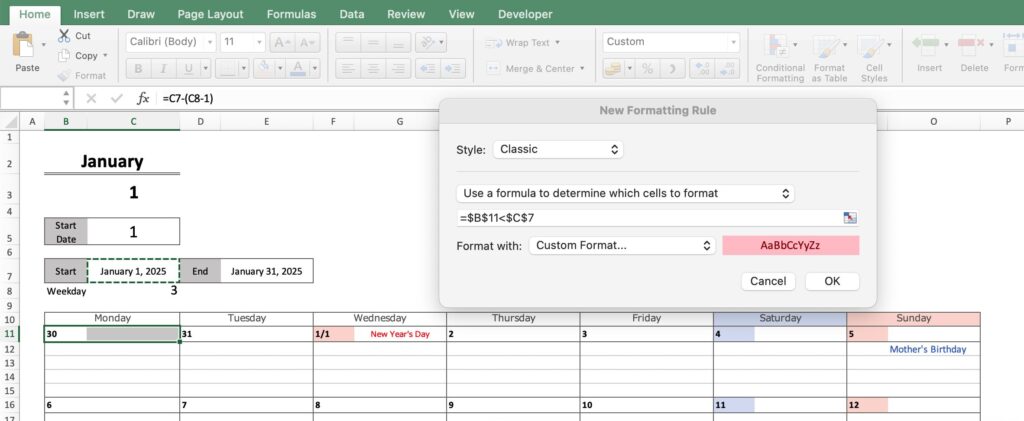Expand the rule type formula dropdown

(625, 193)
